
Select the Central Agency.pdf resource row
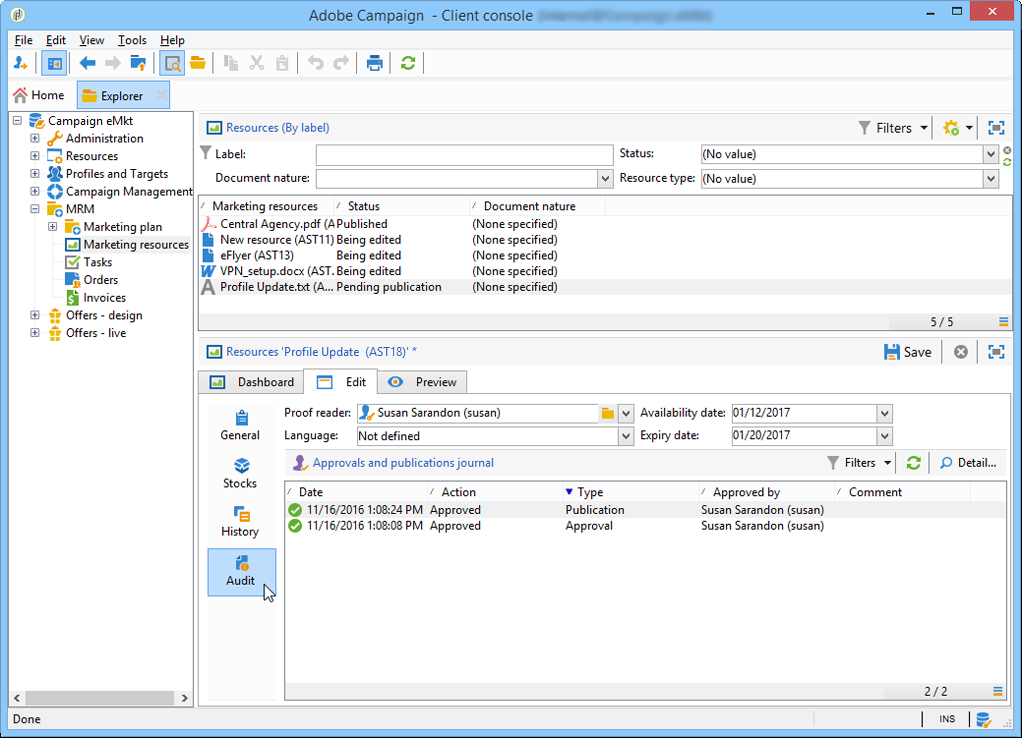[605, 224]
